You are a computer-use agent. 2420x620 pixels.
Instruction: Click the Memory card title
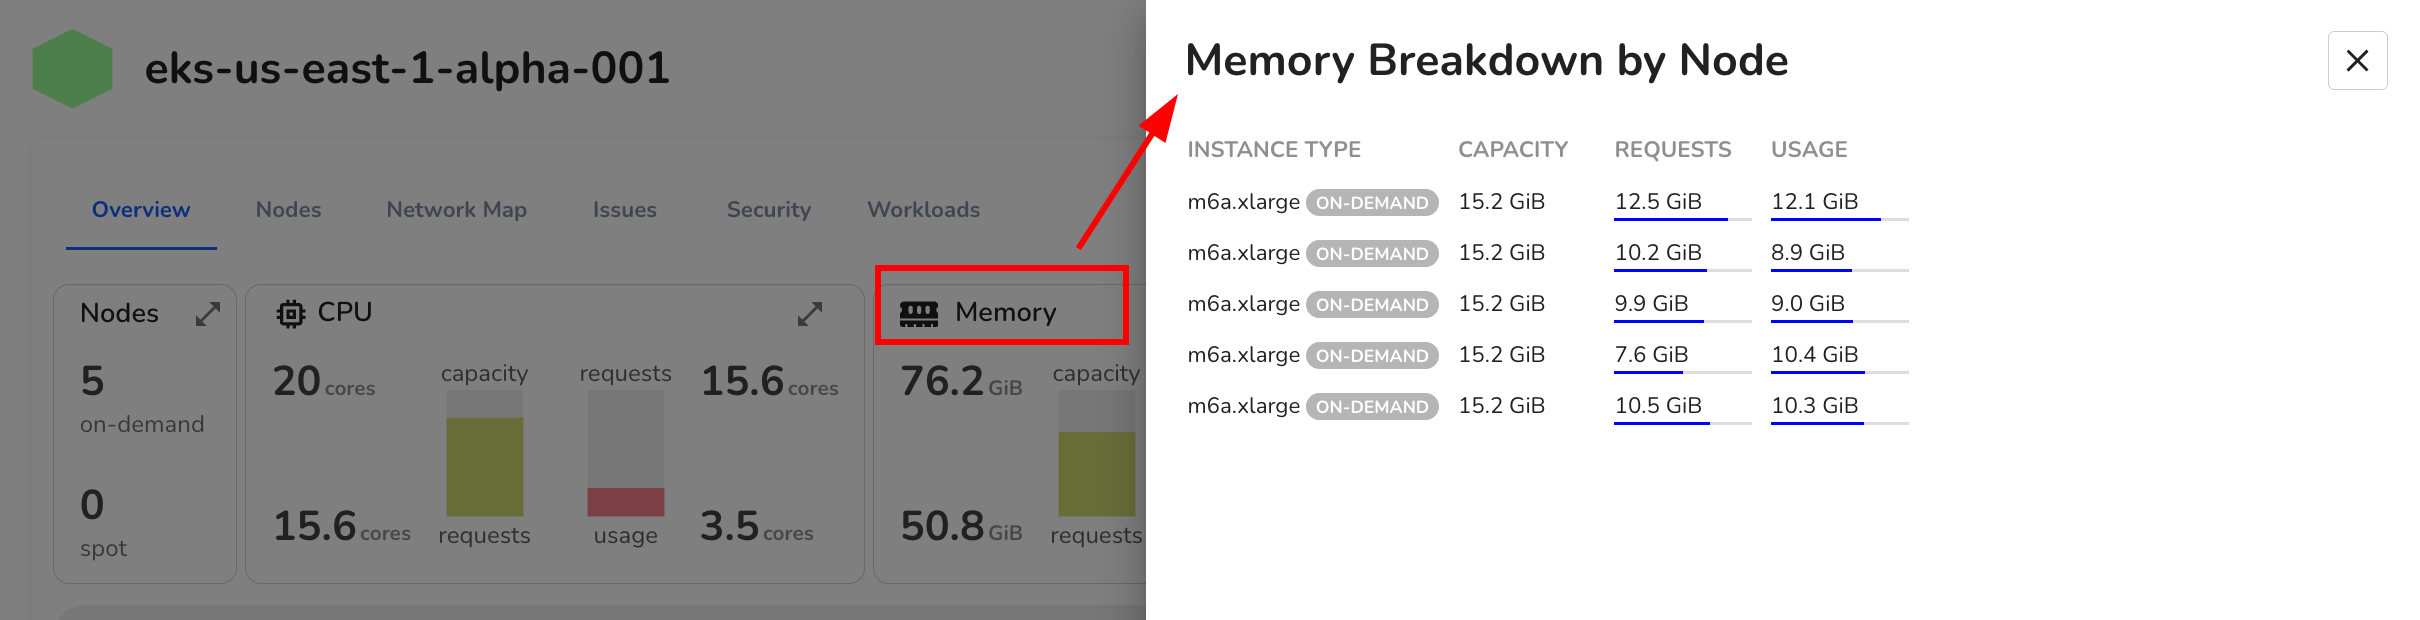[x=1005, y=313]
